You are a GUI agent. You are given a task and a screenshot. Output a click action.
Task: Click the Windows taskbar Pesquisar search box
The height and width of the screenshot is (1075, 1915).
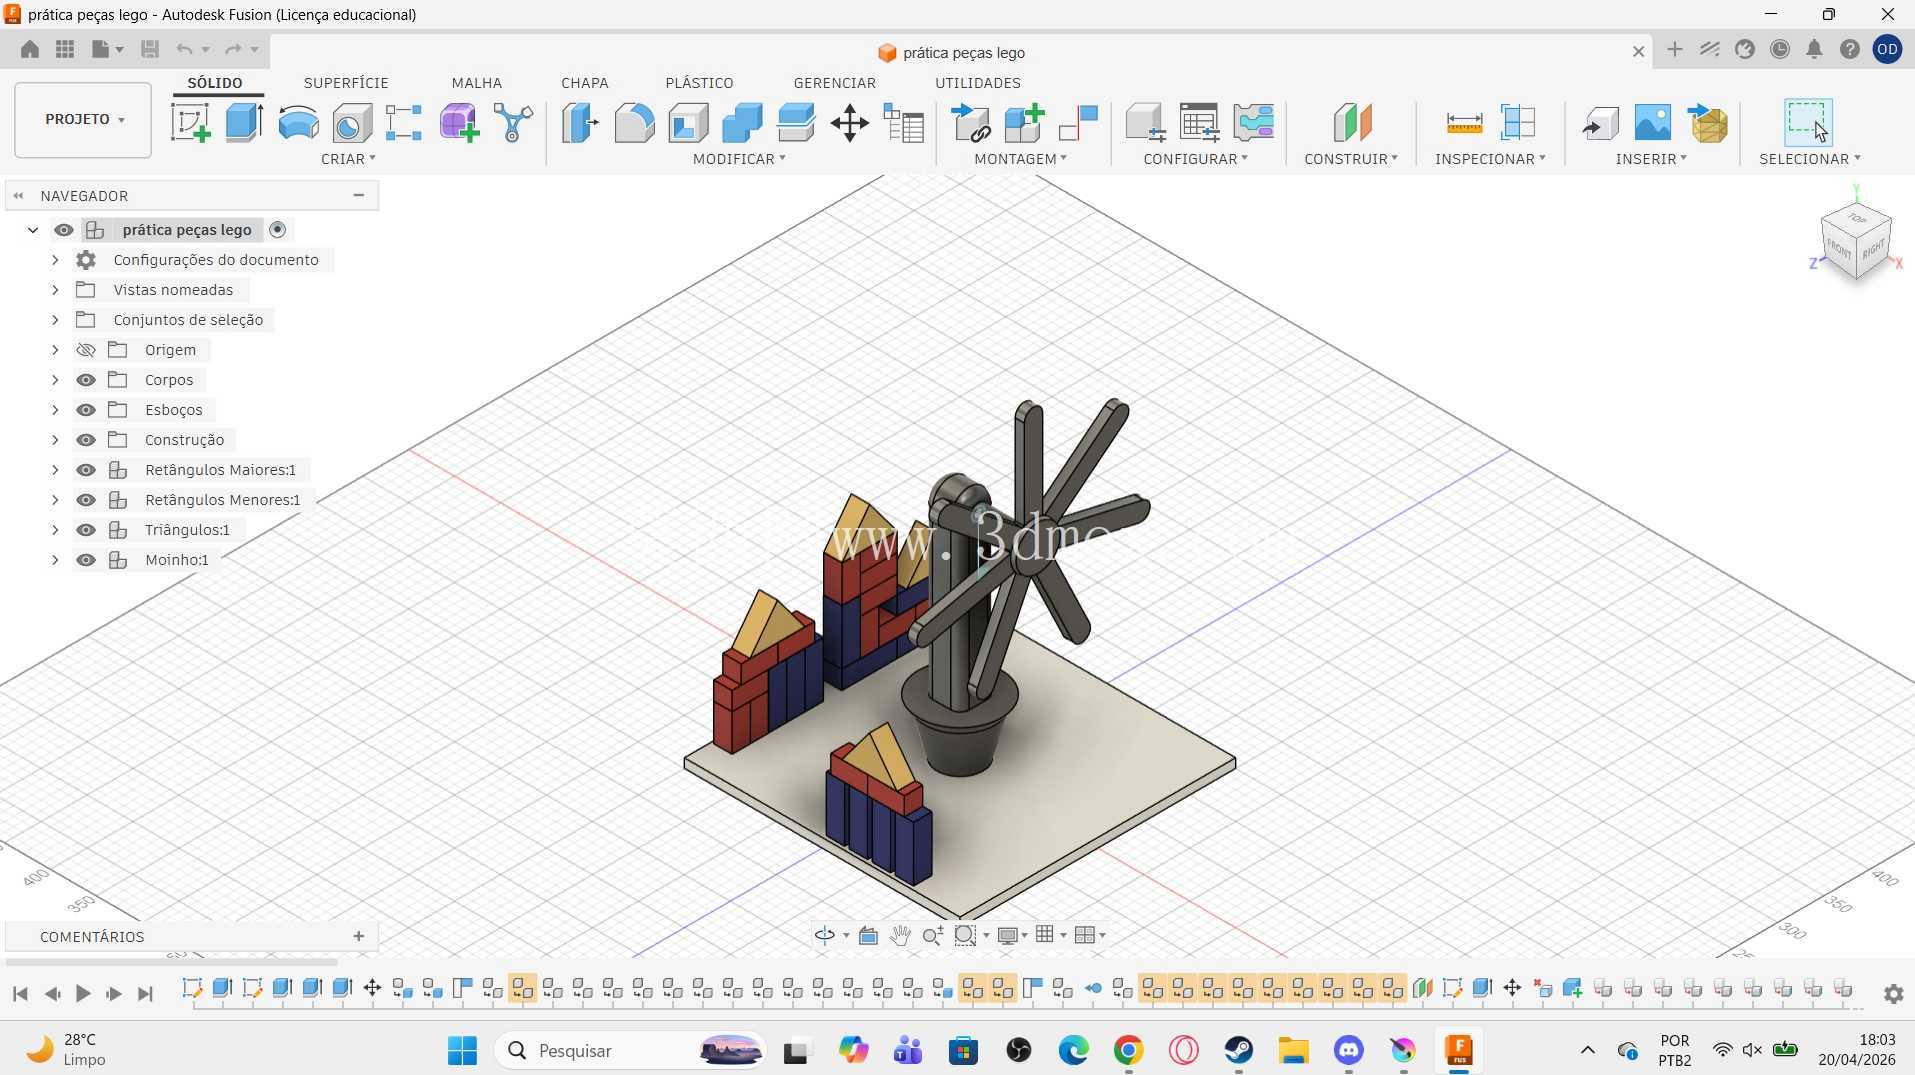pos(632,1050)
